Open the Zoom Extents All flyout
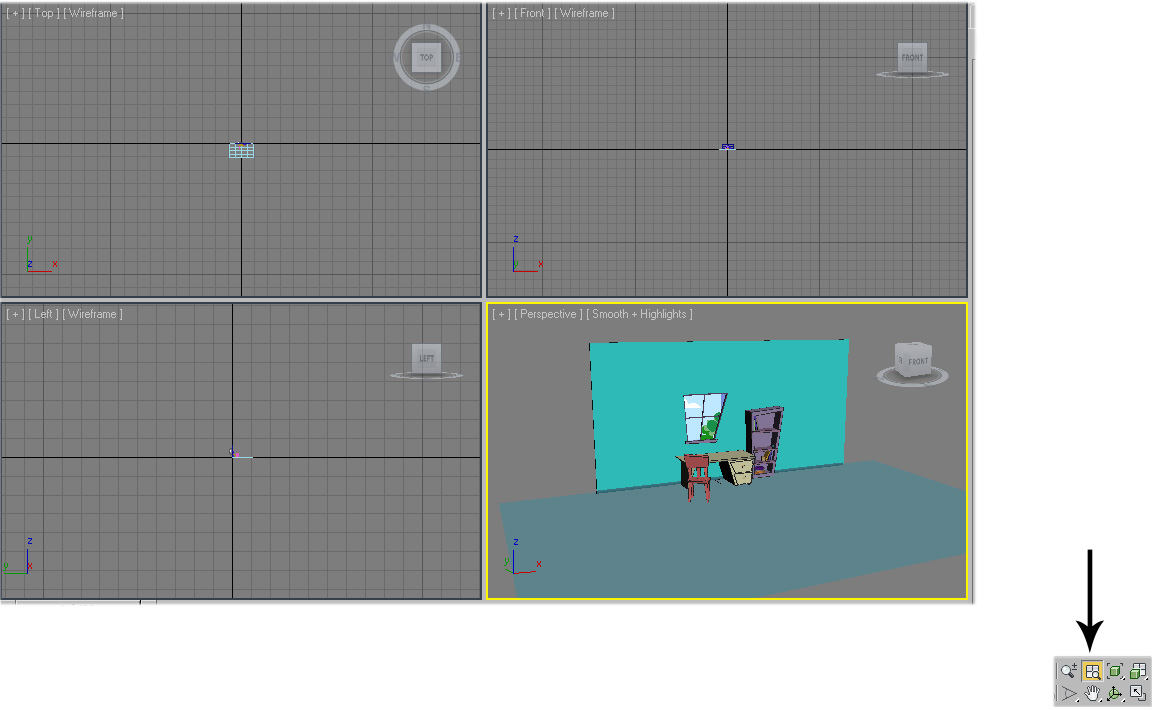The width and height of the screenshot is (1152, 710). 1146,679
